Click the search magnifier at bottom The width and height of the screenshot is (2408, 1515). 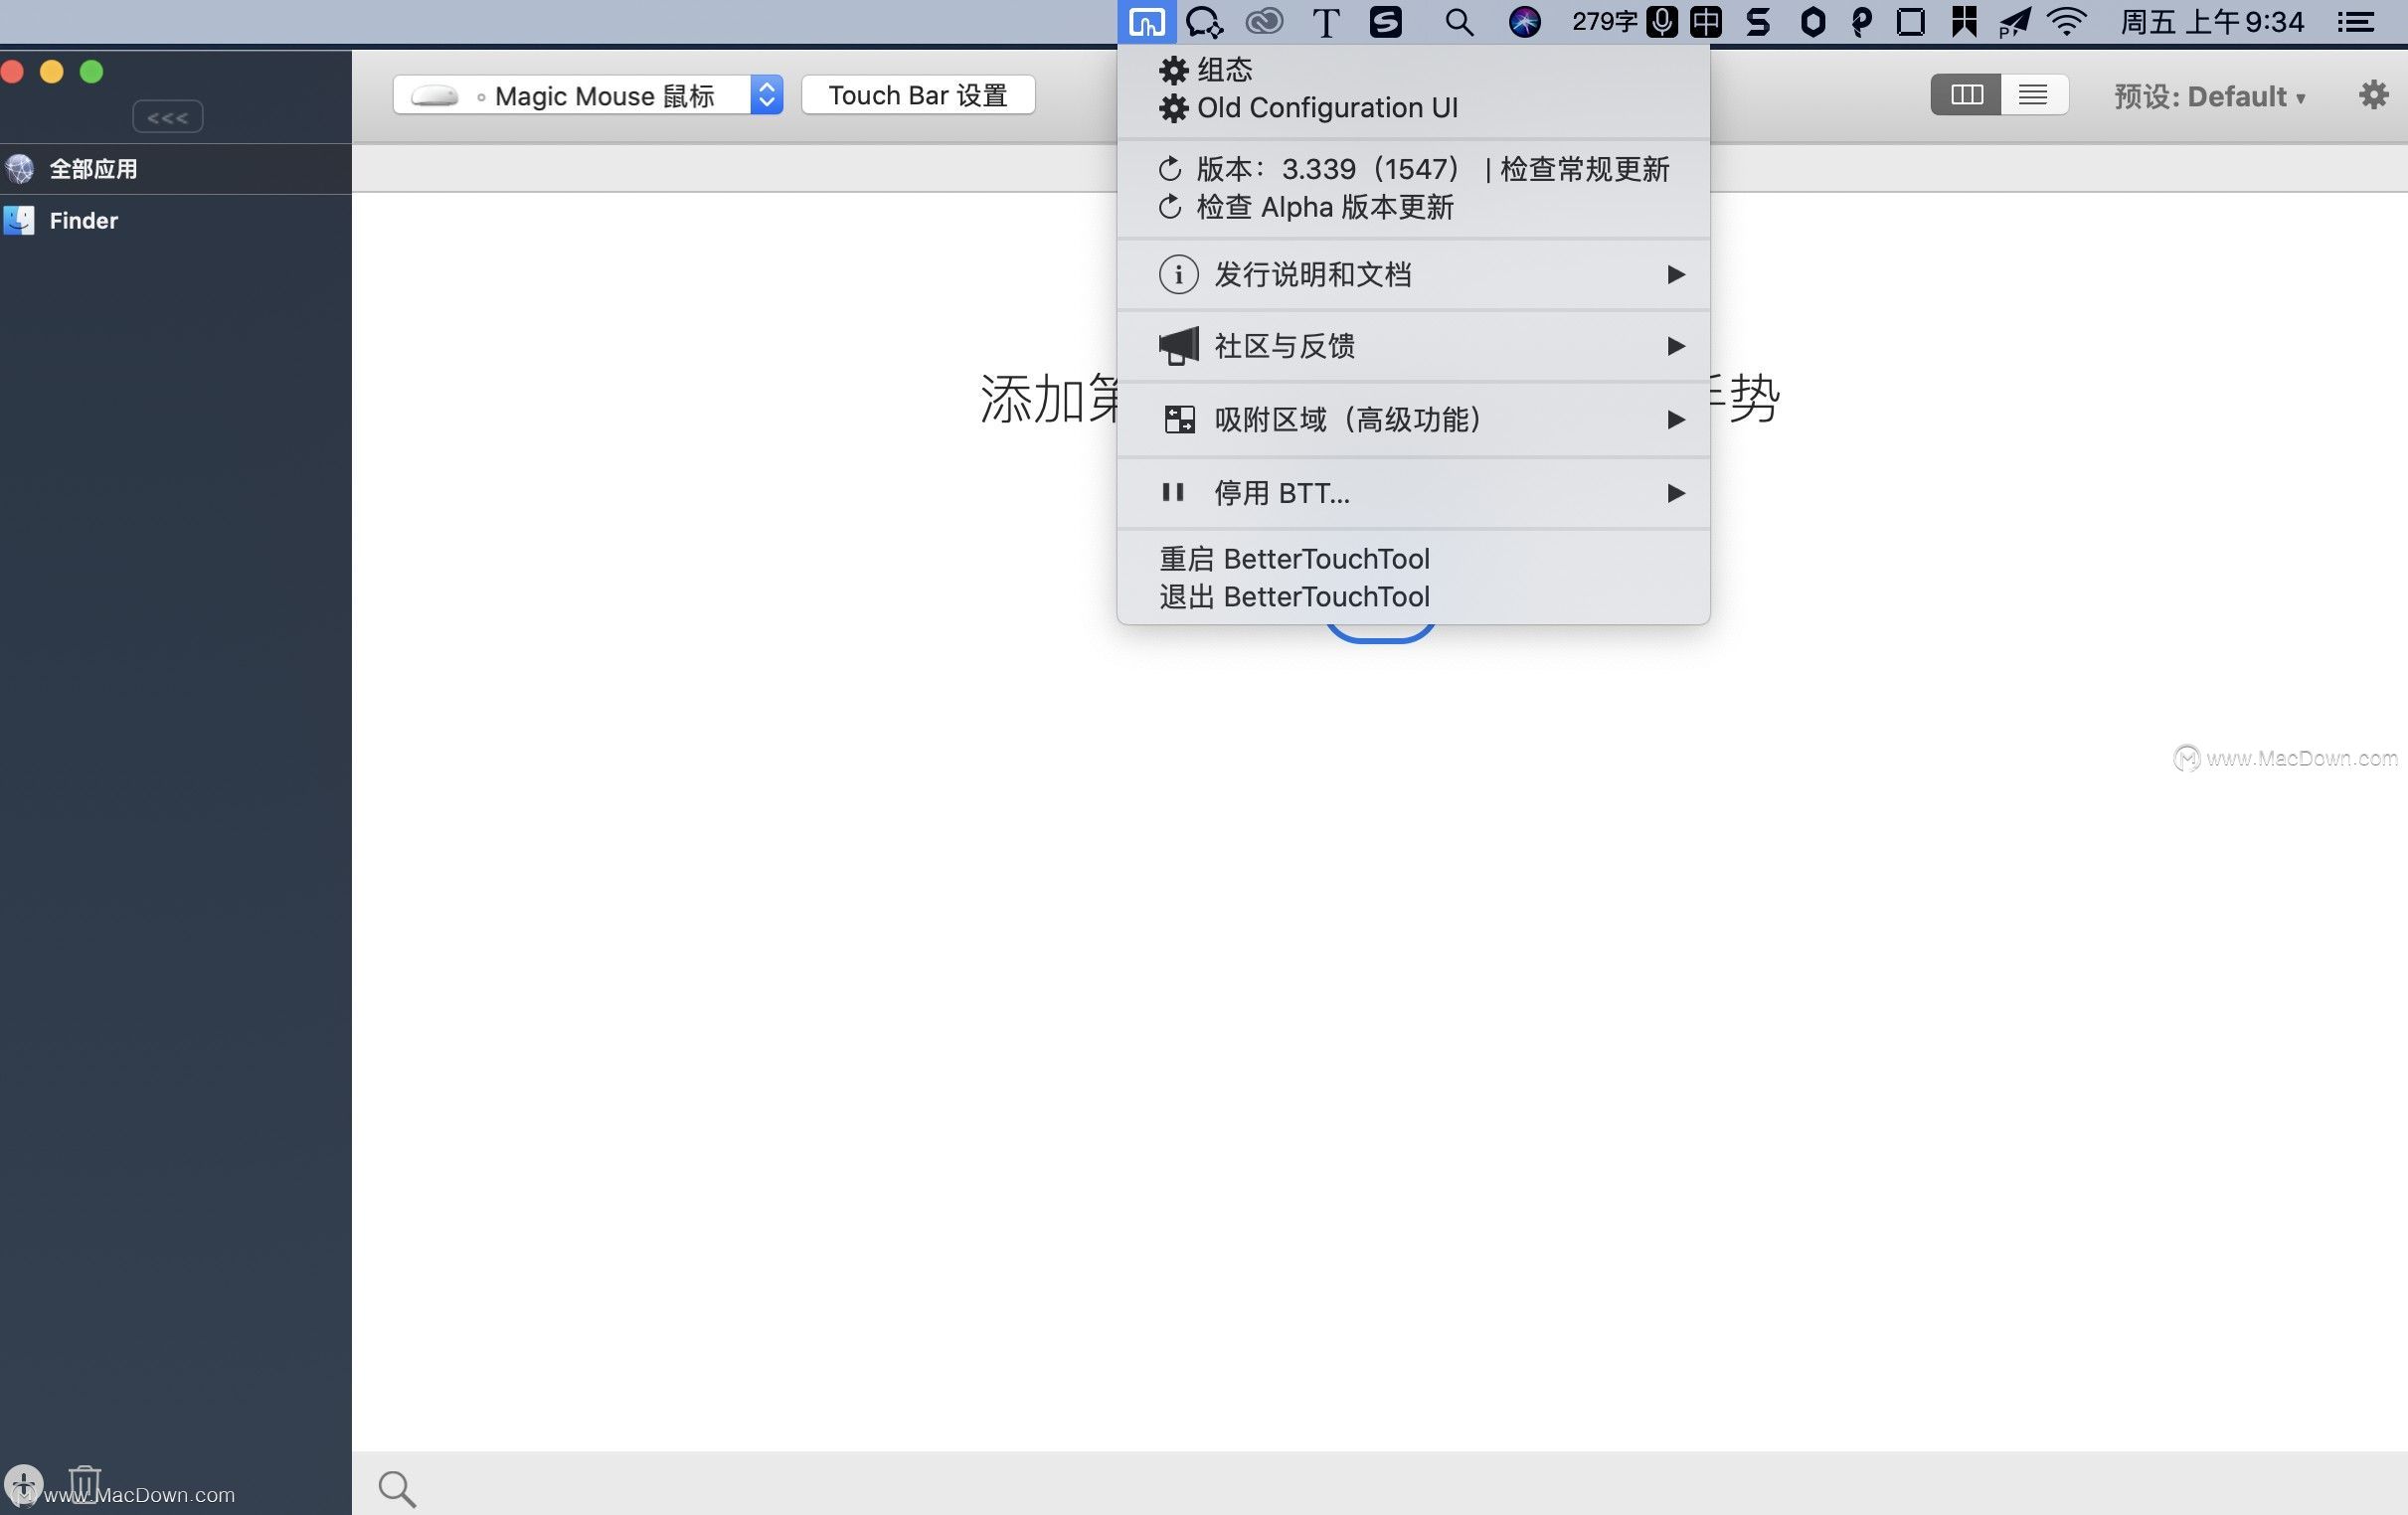pos(397,1489)
